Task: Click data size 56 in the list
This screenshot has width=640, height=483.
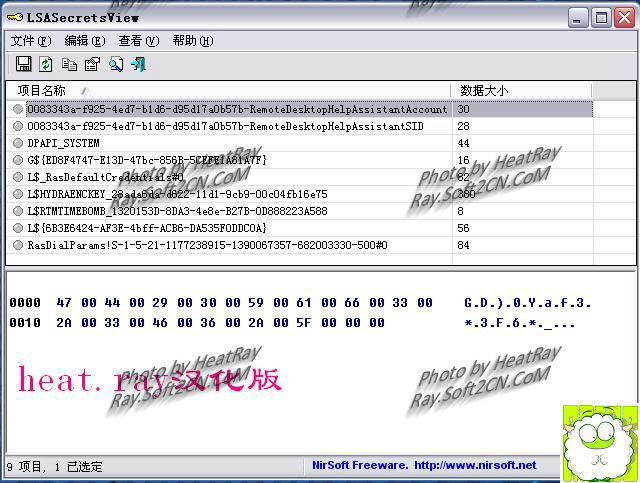Action: point(463,228)
